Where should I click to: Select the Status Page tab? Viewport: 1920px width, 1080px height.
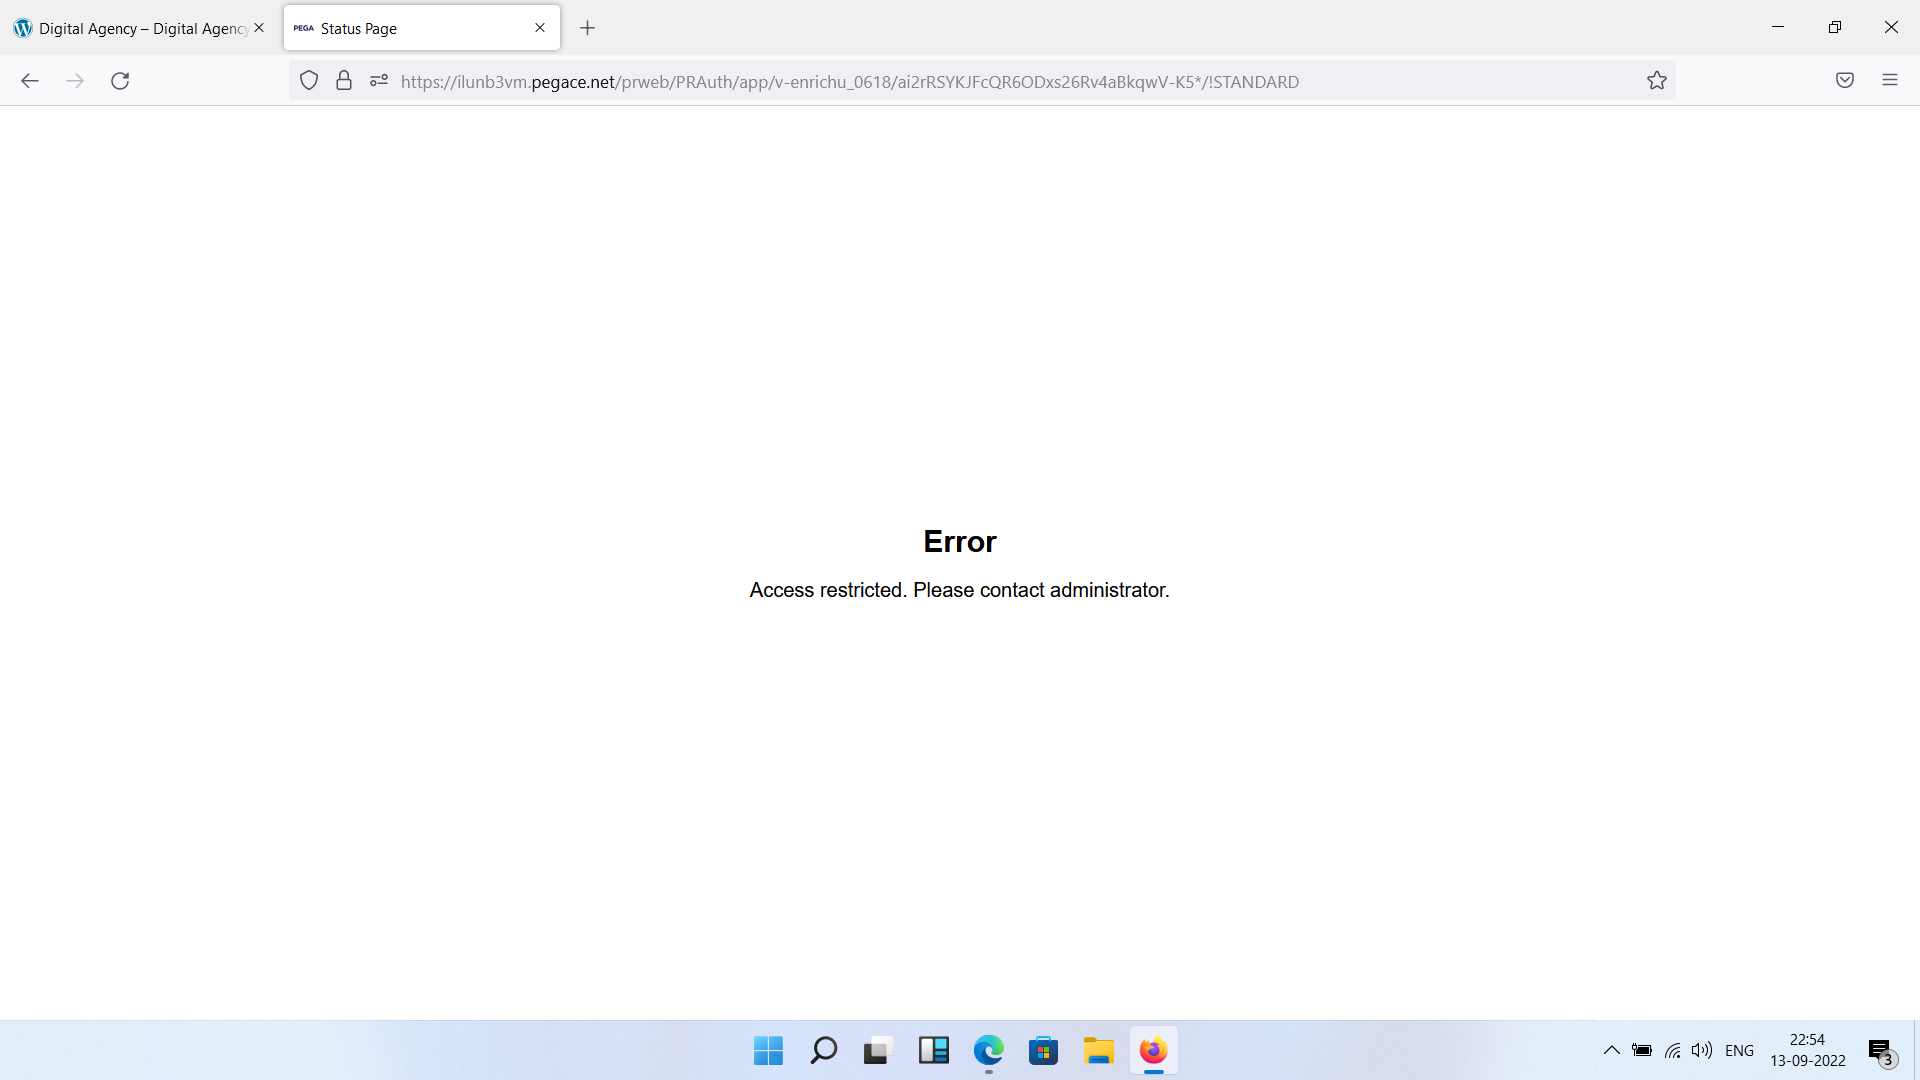tap(422, 28)
